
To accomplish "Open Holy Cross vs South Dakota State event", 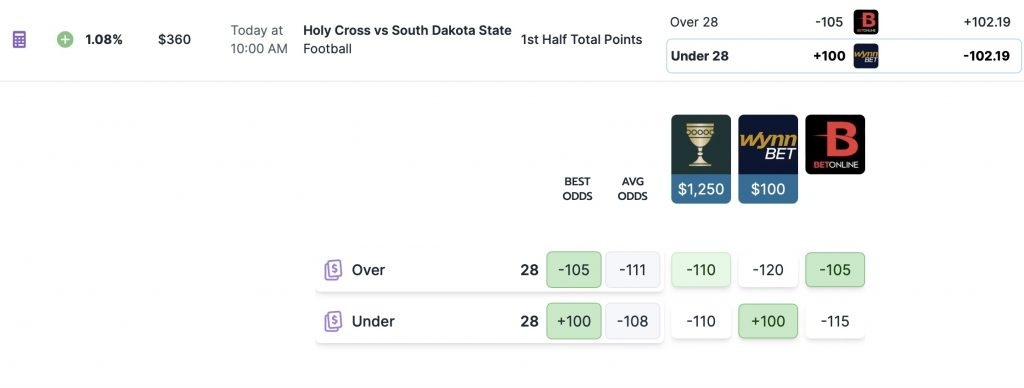I will click(x=407, y=31).
